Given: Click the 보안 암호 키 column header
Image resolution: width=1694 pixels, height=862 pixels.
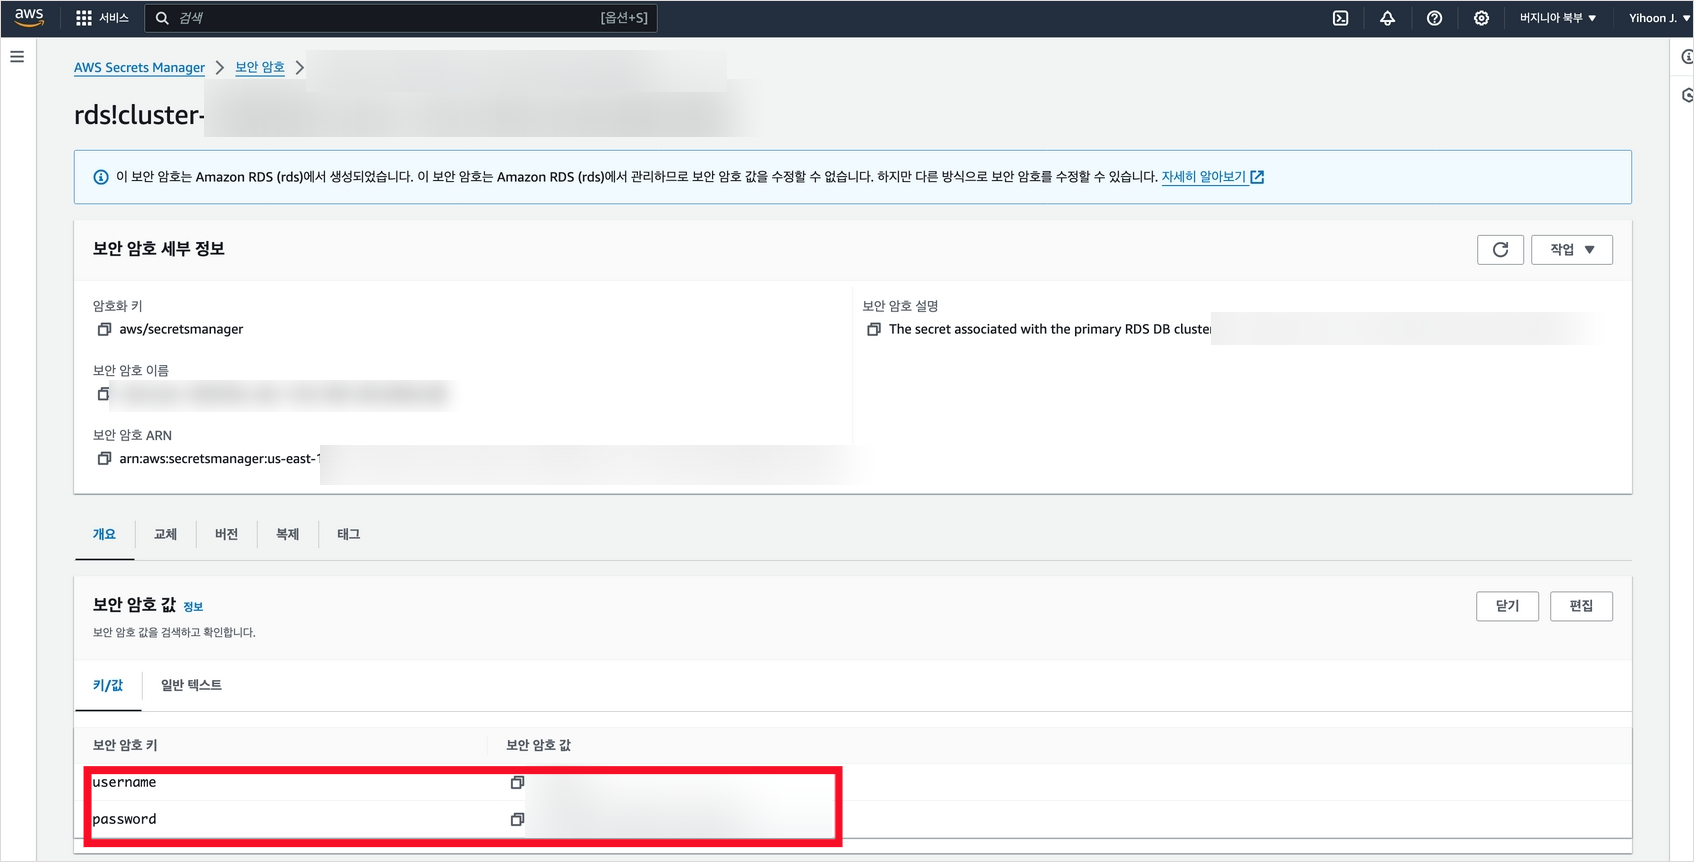Looking at the screenshot, I should tap(125, 745).
